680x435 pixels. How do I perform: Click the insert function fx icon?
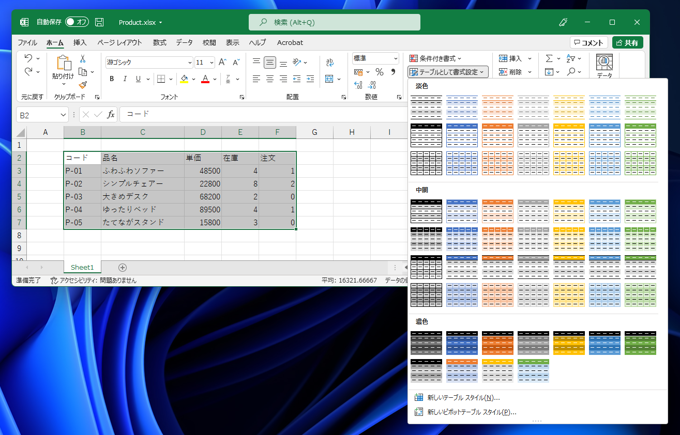[111, 115]
